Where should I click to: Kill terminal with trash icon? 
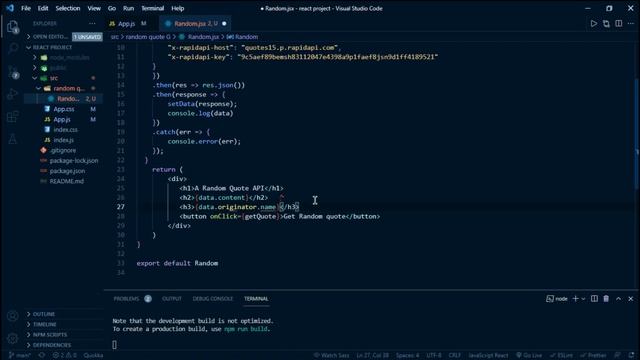606,299
